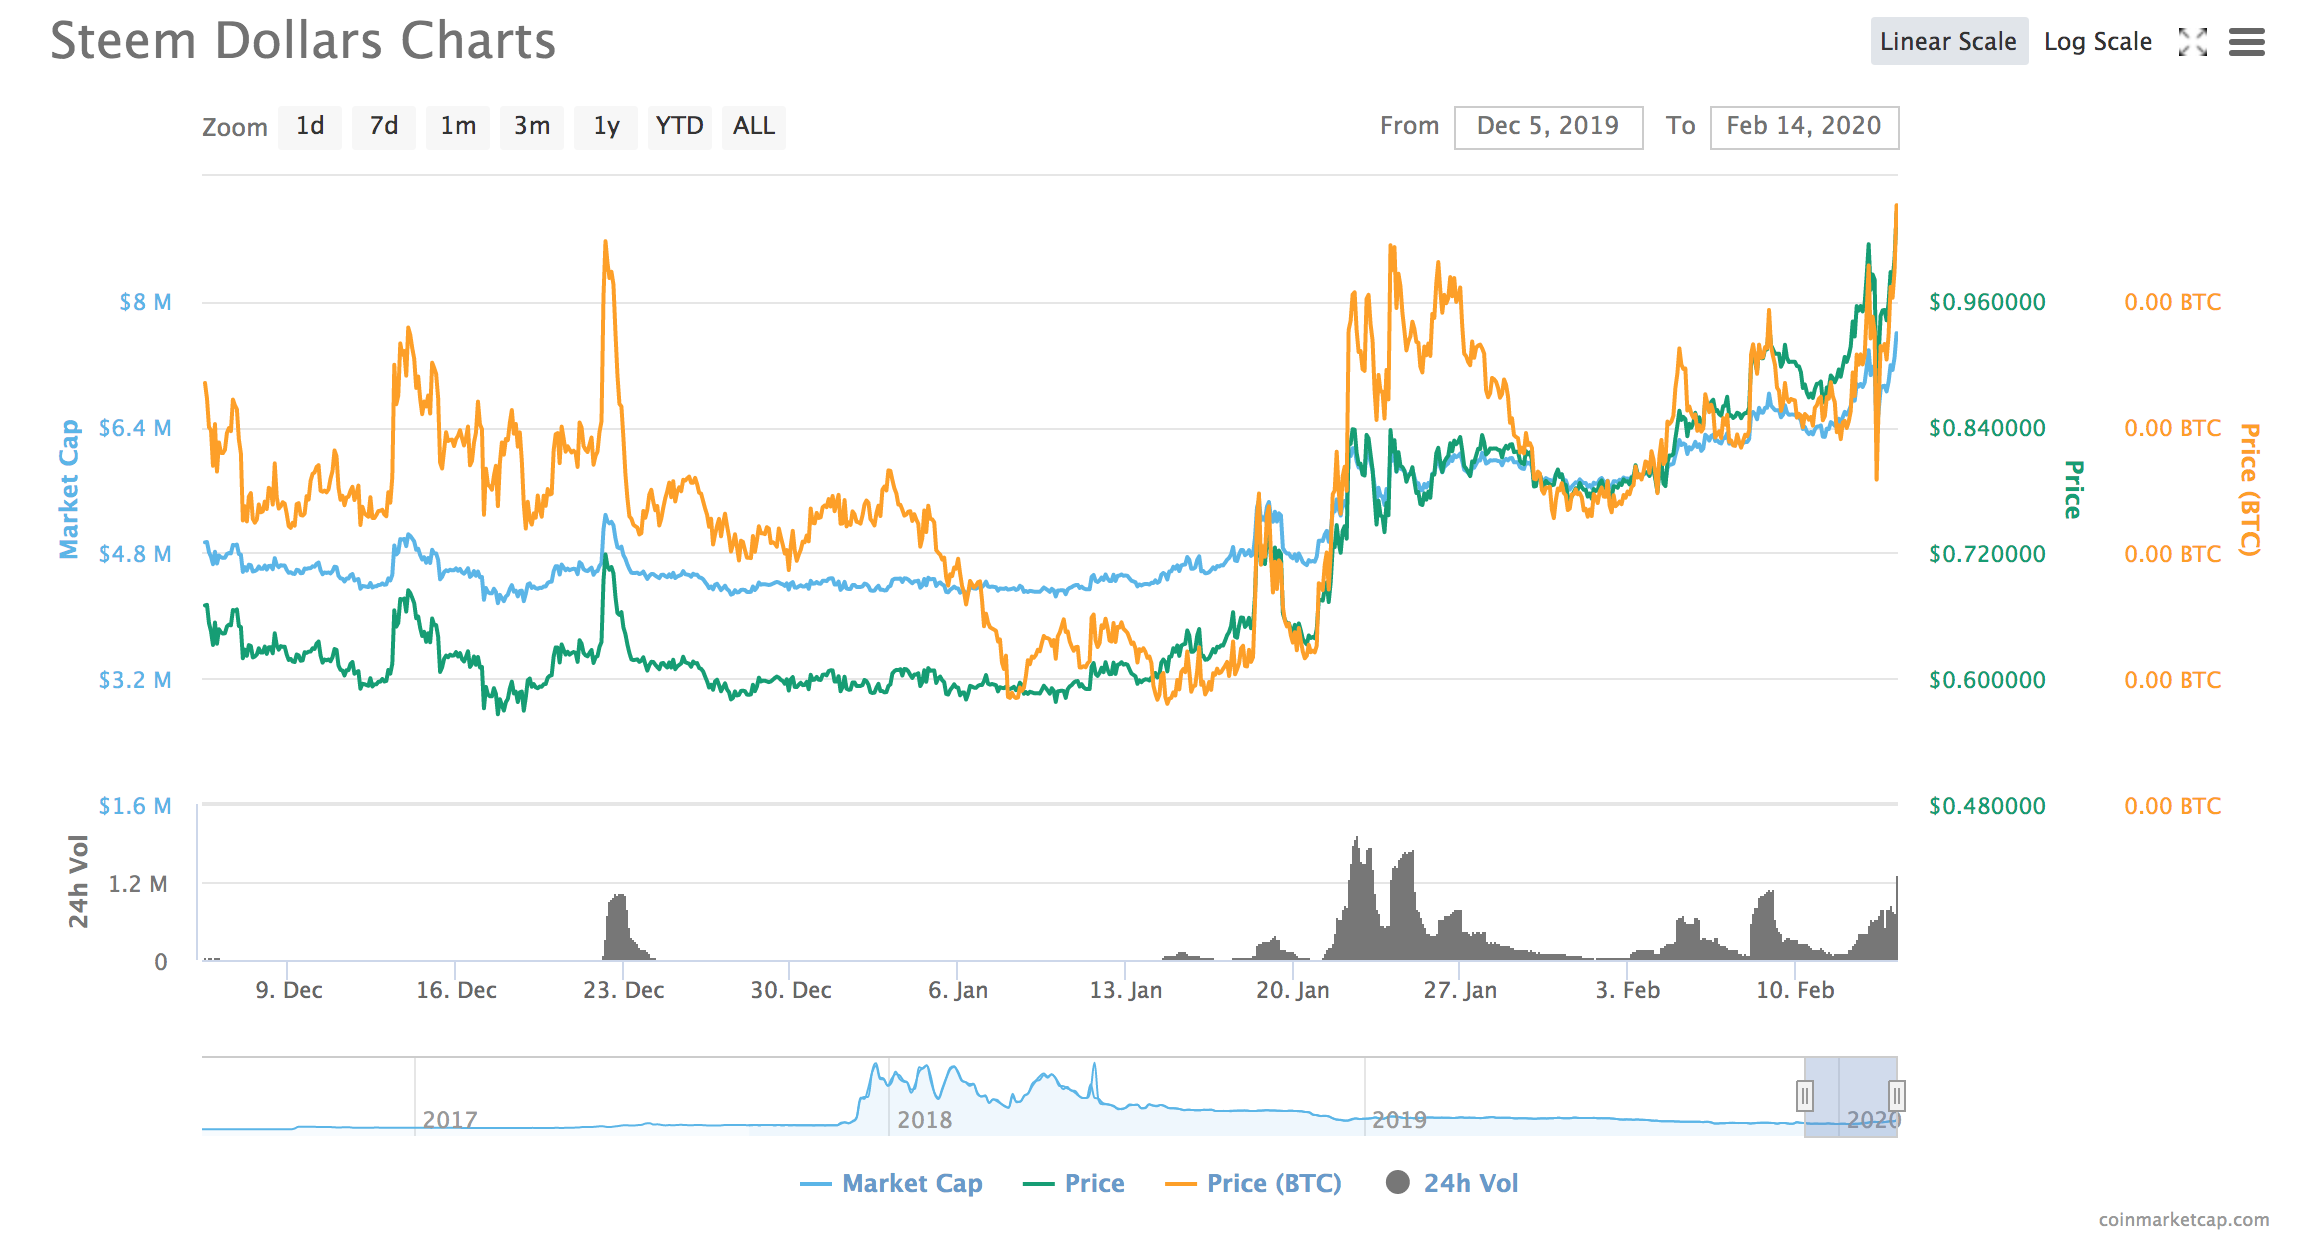Set zoom to 1d
Image resolution: width=2310 pixels, height=1242 pixels.
pos(310,126)
